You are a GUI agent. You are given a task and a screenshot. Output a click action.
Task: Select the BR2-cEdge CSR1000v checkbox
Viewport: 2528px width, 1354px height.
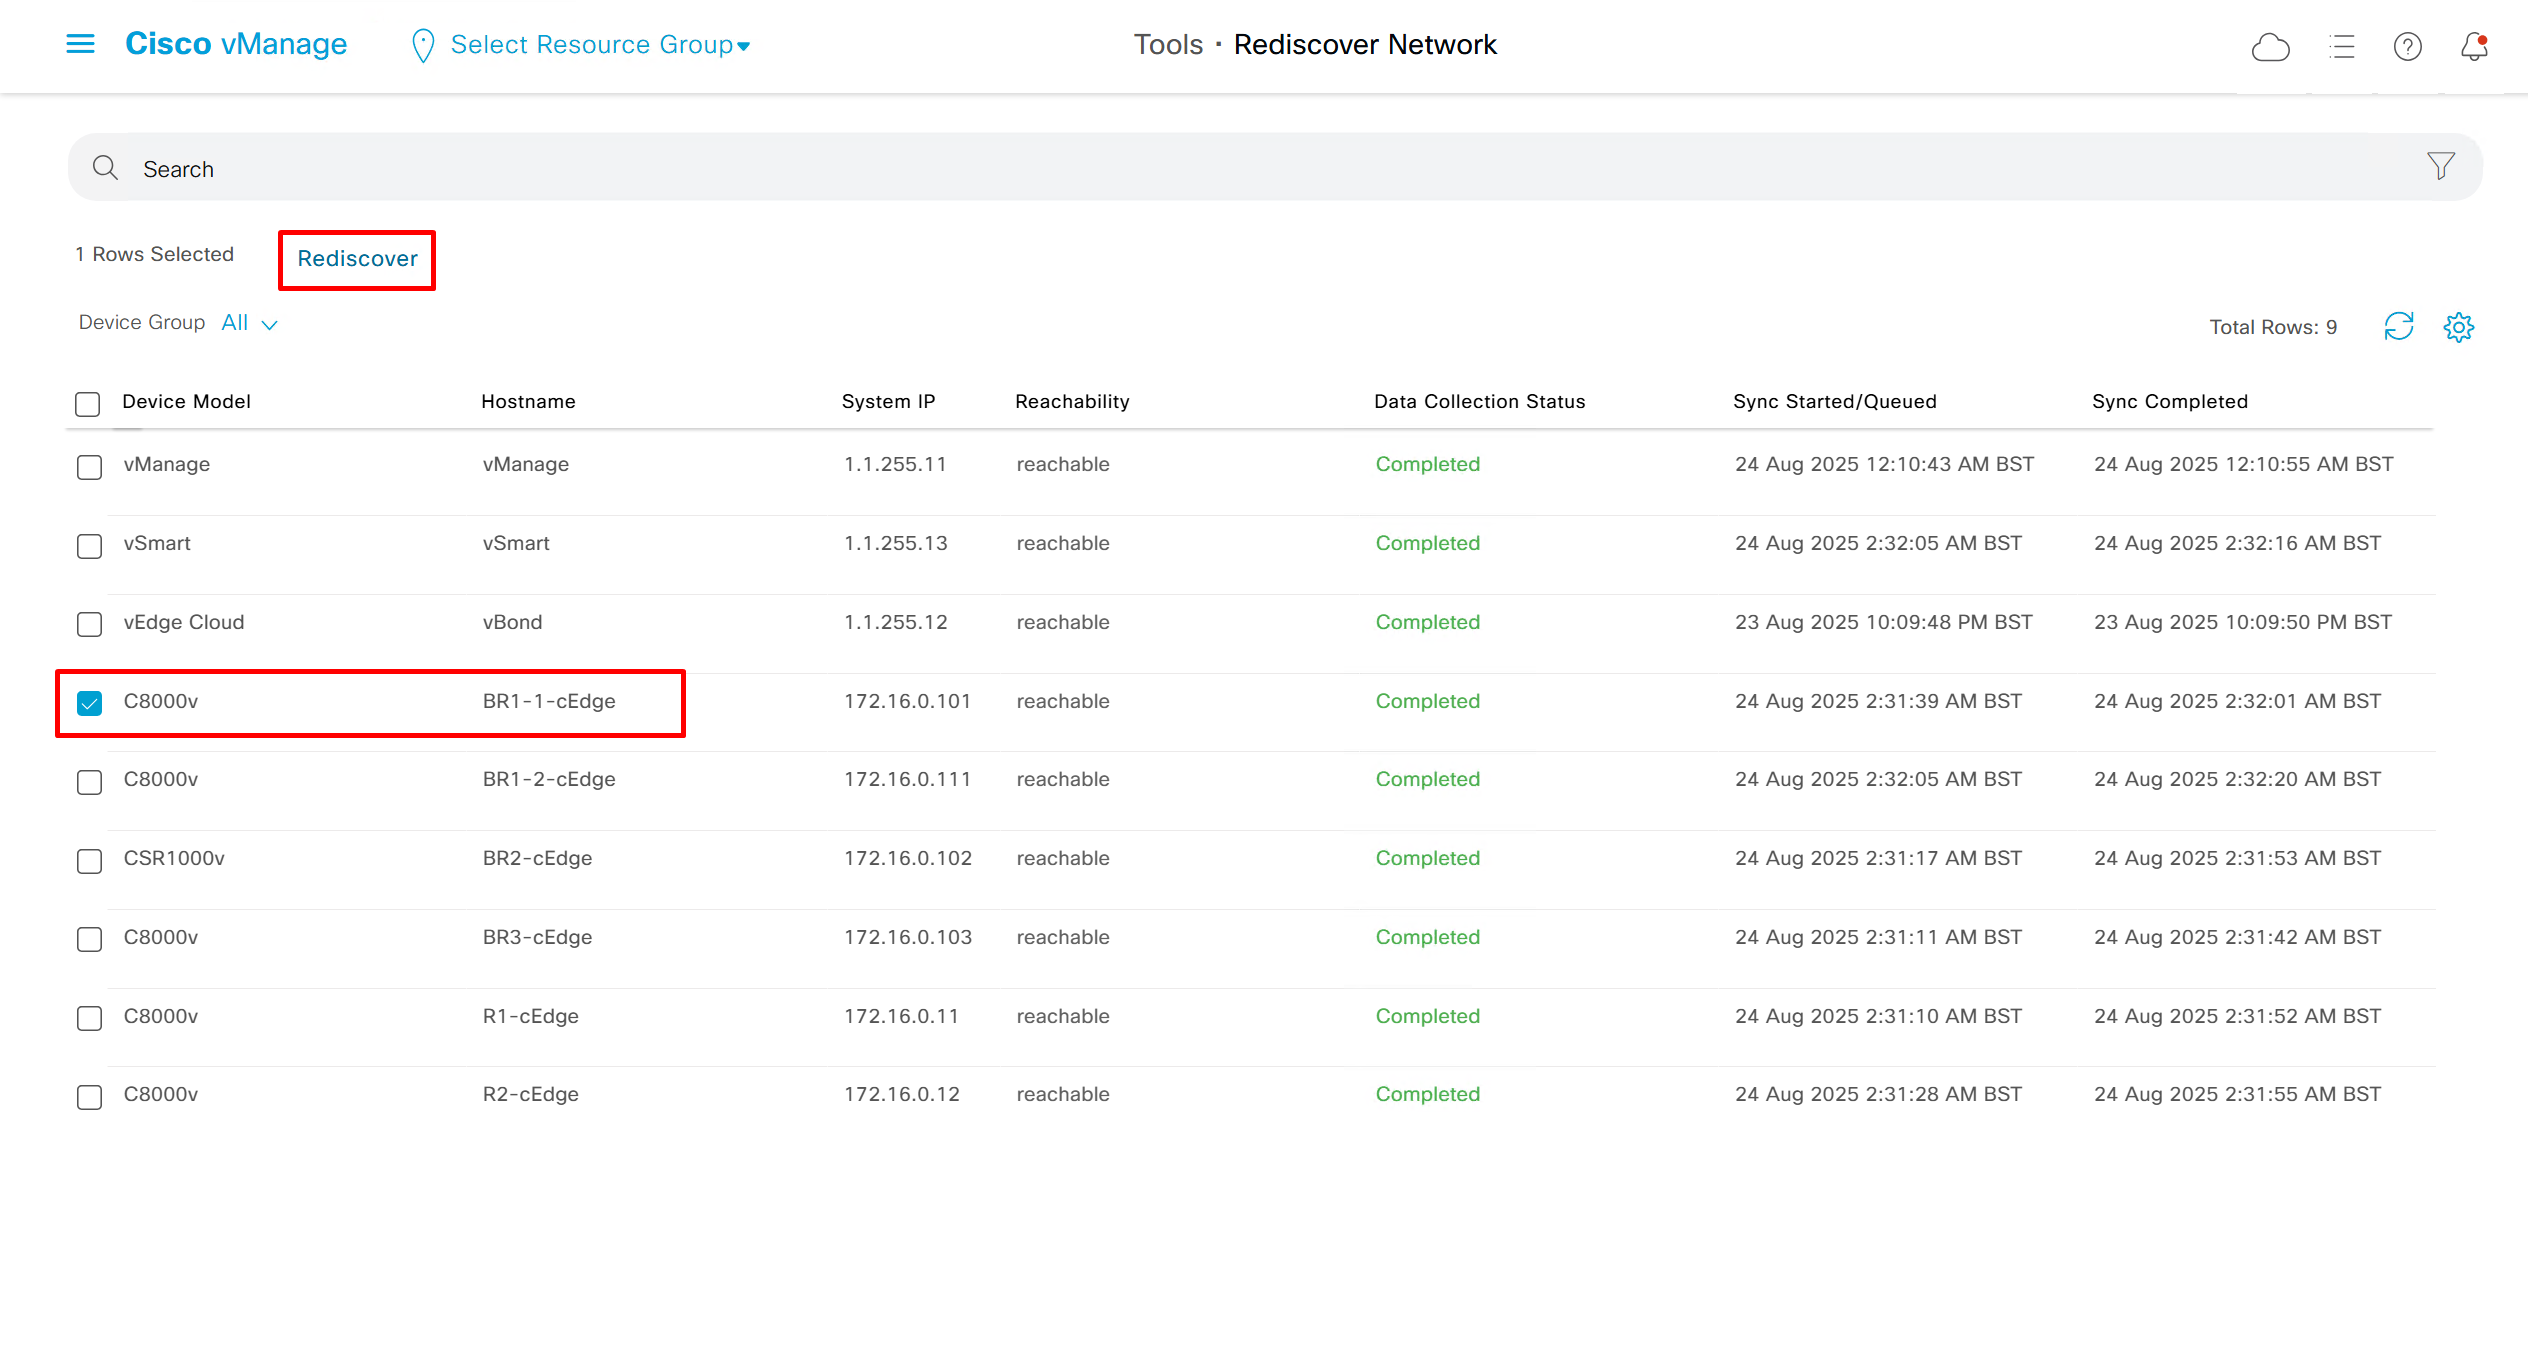pos(89,860)
